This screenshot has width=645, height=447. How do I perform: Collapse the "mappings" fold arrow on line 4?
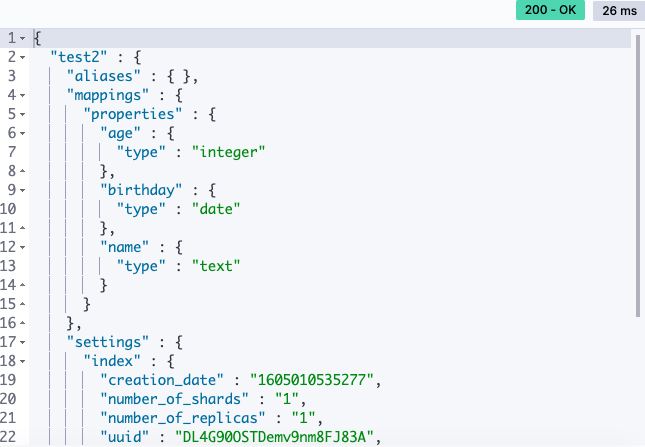point(22,95)
